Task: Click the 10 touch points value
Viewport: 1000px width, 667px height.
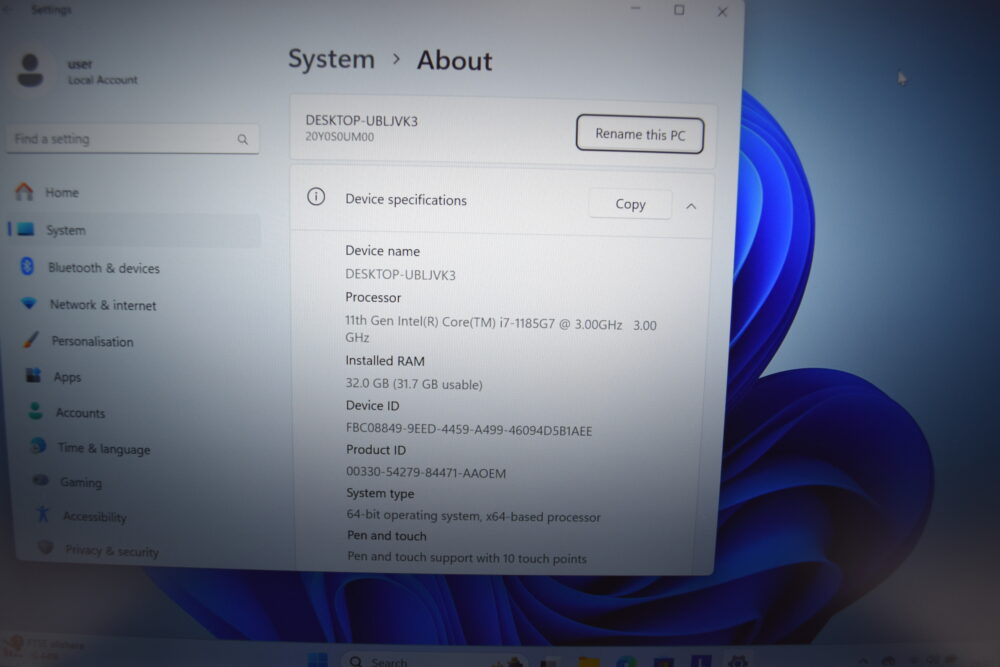Action: point(467,558)
